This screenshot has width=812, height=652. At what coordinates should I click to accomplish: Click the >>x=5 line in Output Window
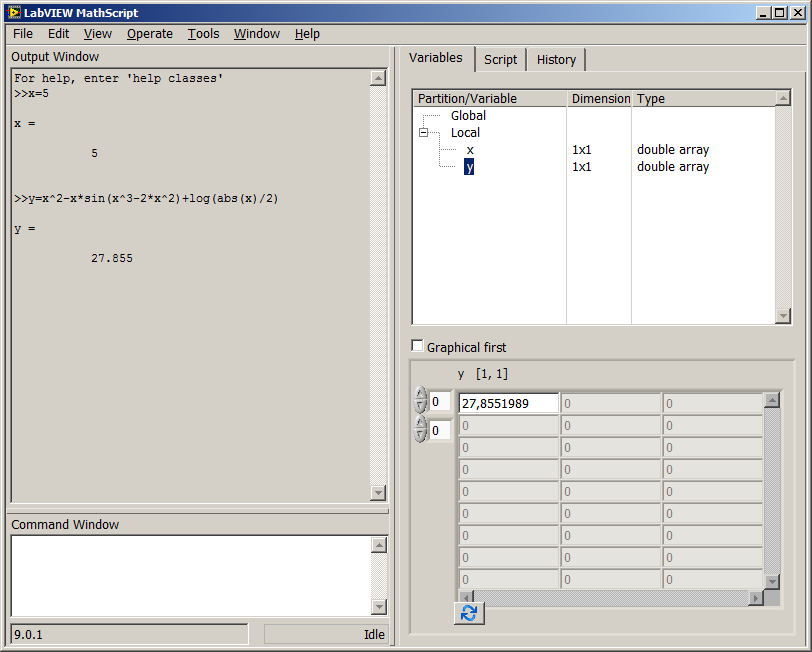click(x=32, y=94)
